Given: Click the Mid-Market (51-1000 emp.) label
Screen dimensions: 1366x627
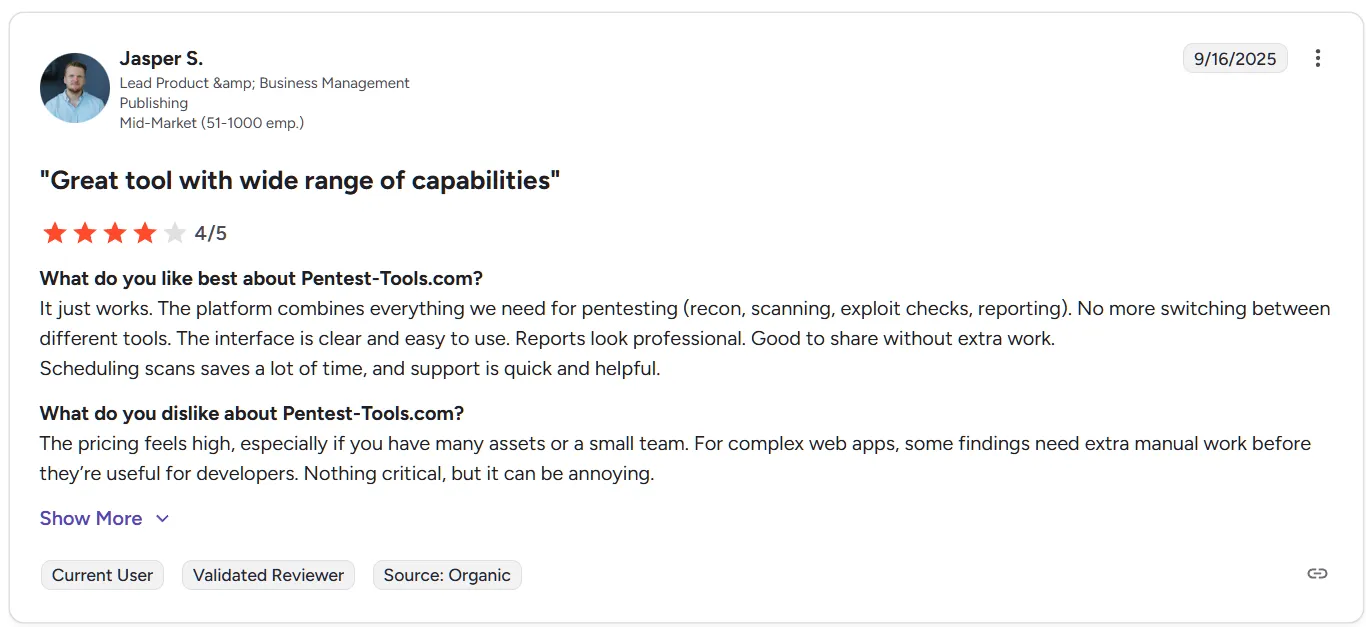Looking at the screenshot, I should [x=212, y=123].
